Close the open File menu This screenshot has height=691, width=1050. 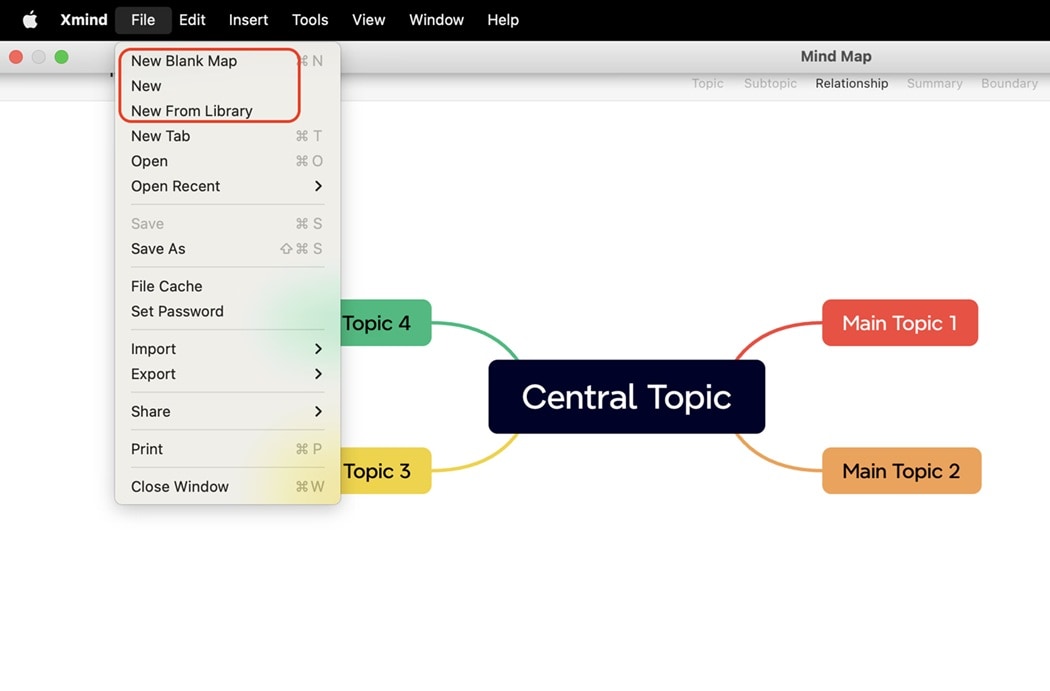tap(143, 20)
